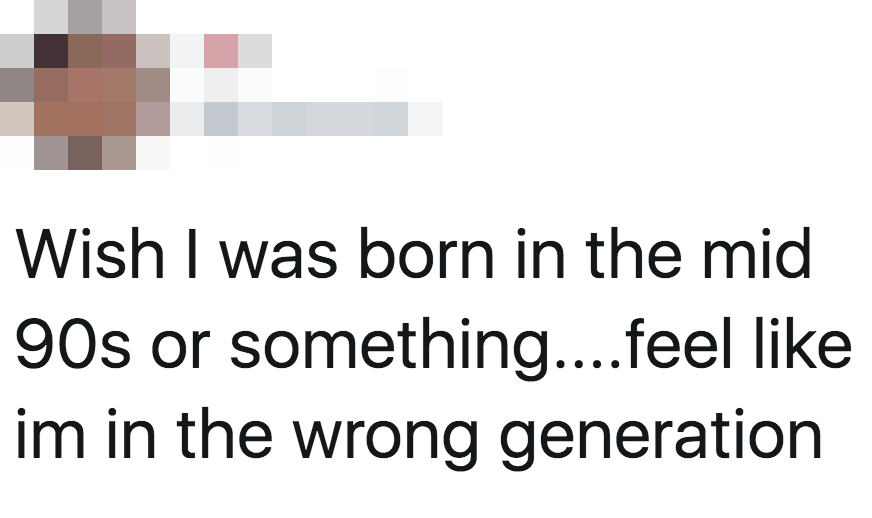Image resolution: width=872 pixels, height=518 pixels.
Task: Click the word "im" starting the last line
Action: (51, 434)
